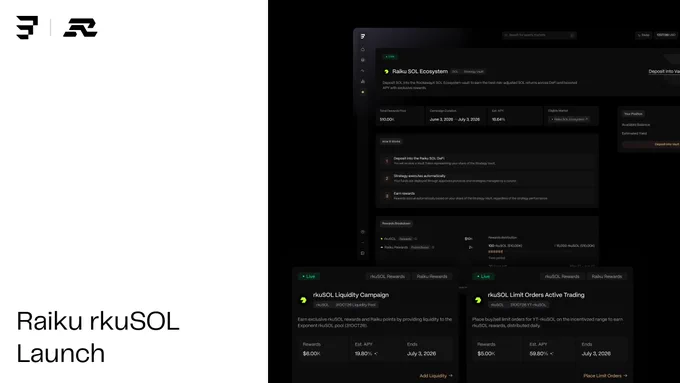The image size is (680, 383).
Task: Click the Raiku logo in the banner header
Action: (80, 28)
